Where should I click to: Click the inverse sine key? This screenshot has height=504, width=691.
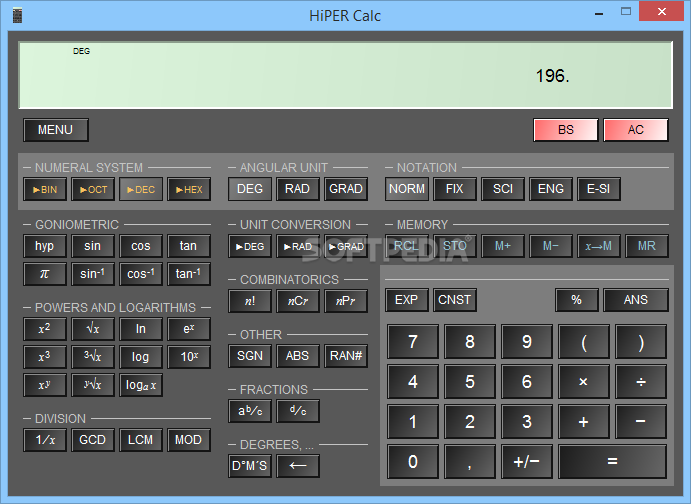pos(93,274)
